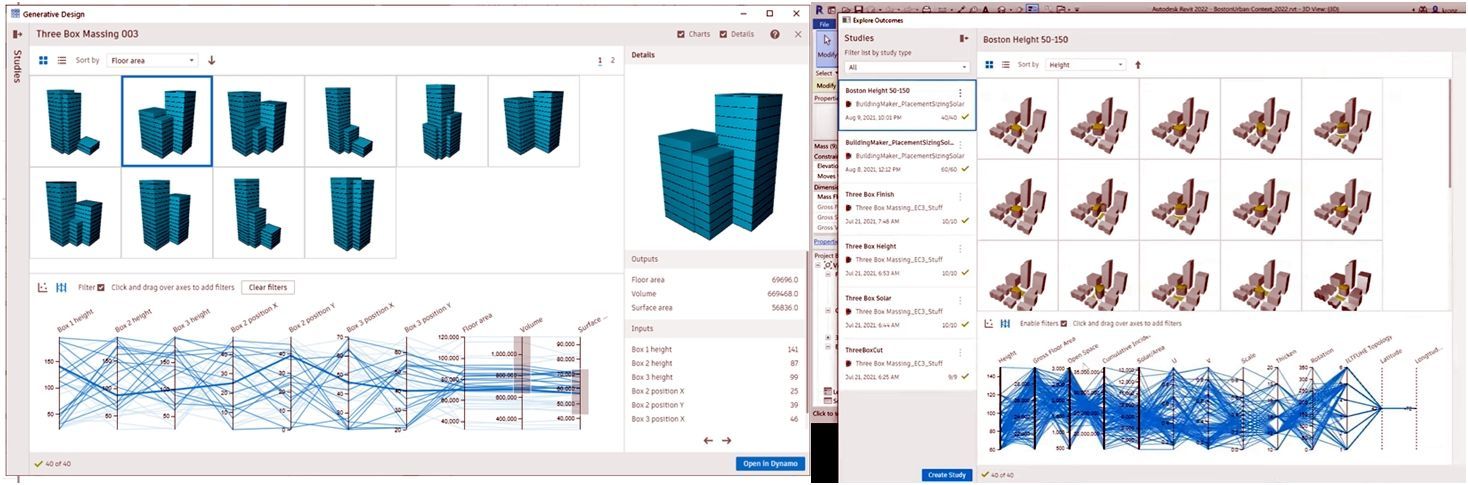
Task: Open Sort by Height dropdown
Action: coord(1085,64)
